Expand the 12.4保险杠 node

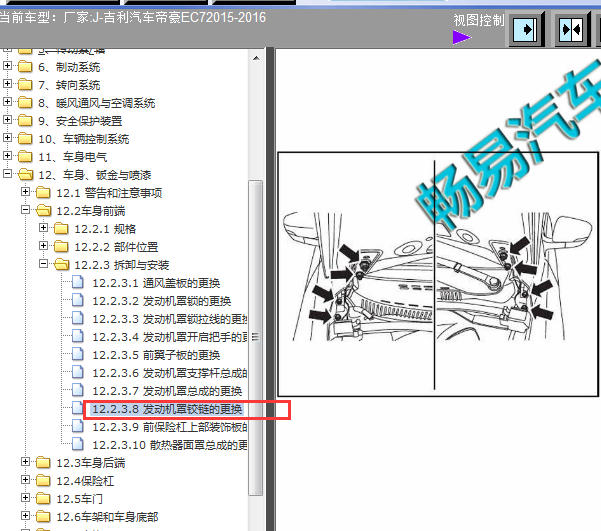coord(25,480)
